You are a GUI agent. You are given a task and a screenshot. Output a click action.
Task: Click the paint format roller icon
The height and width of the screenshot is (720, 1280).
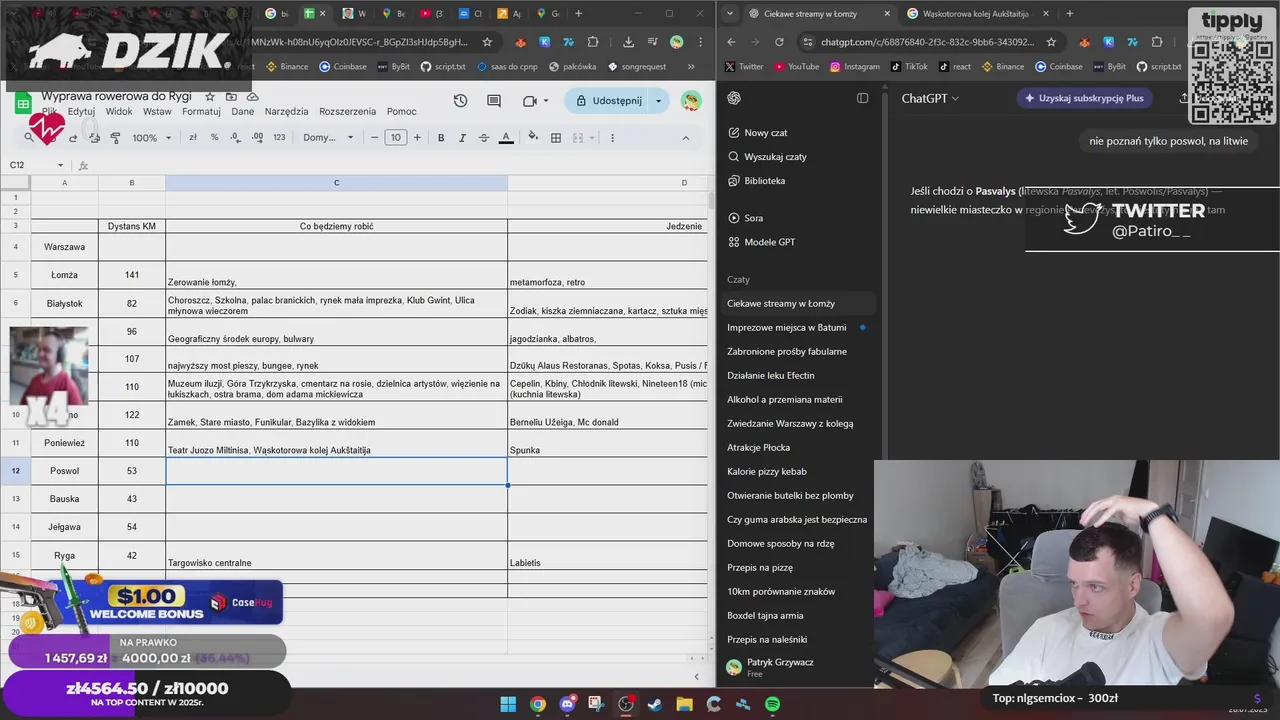[x=115, y=138]
